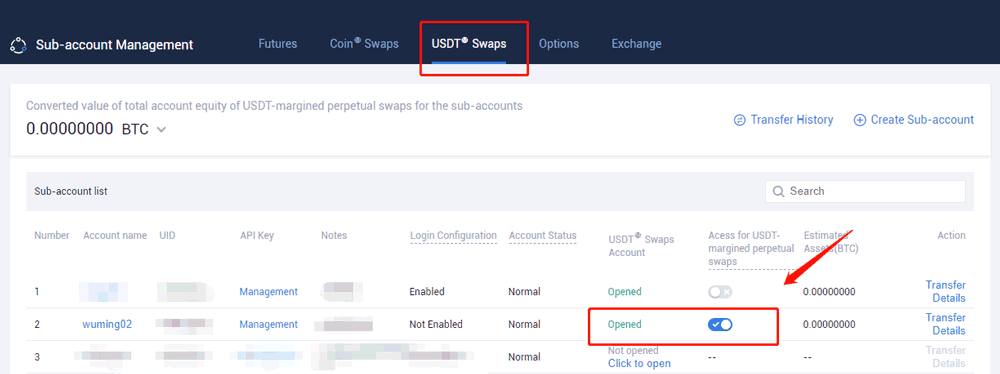This screenshot has height=374, width=1000.
Task: Open the wuming02 account name link
Action: click(x=107, y=324)
